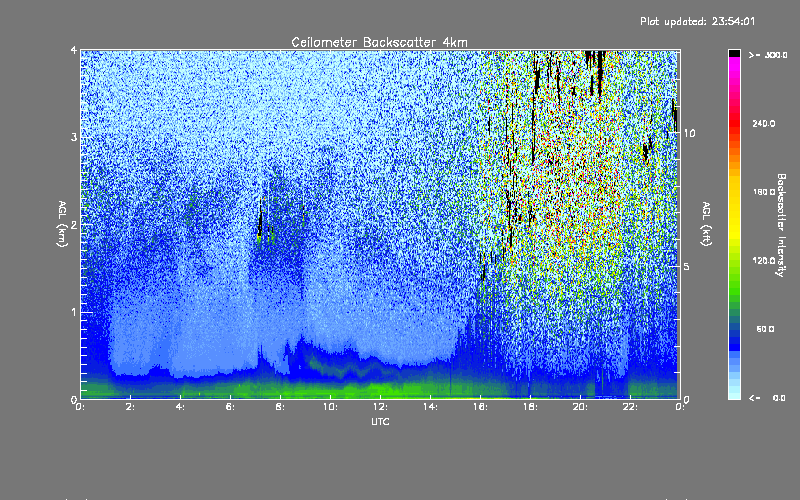Screen dimensions: 800x500
Task: Click the "5" kft tick on right axis
Action: 687,267
